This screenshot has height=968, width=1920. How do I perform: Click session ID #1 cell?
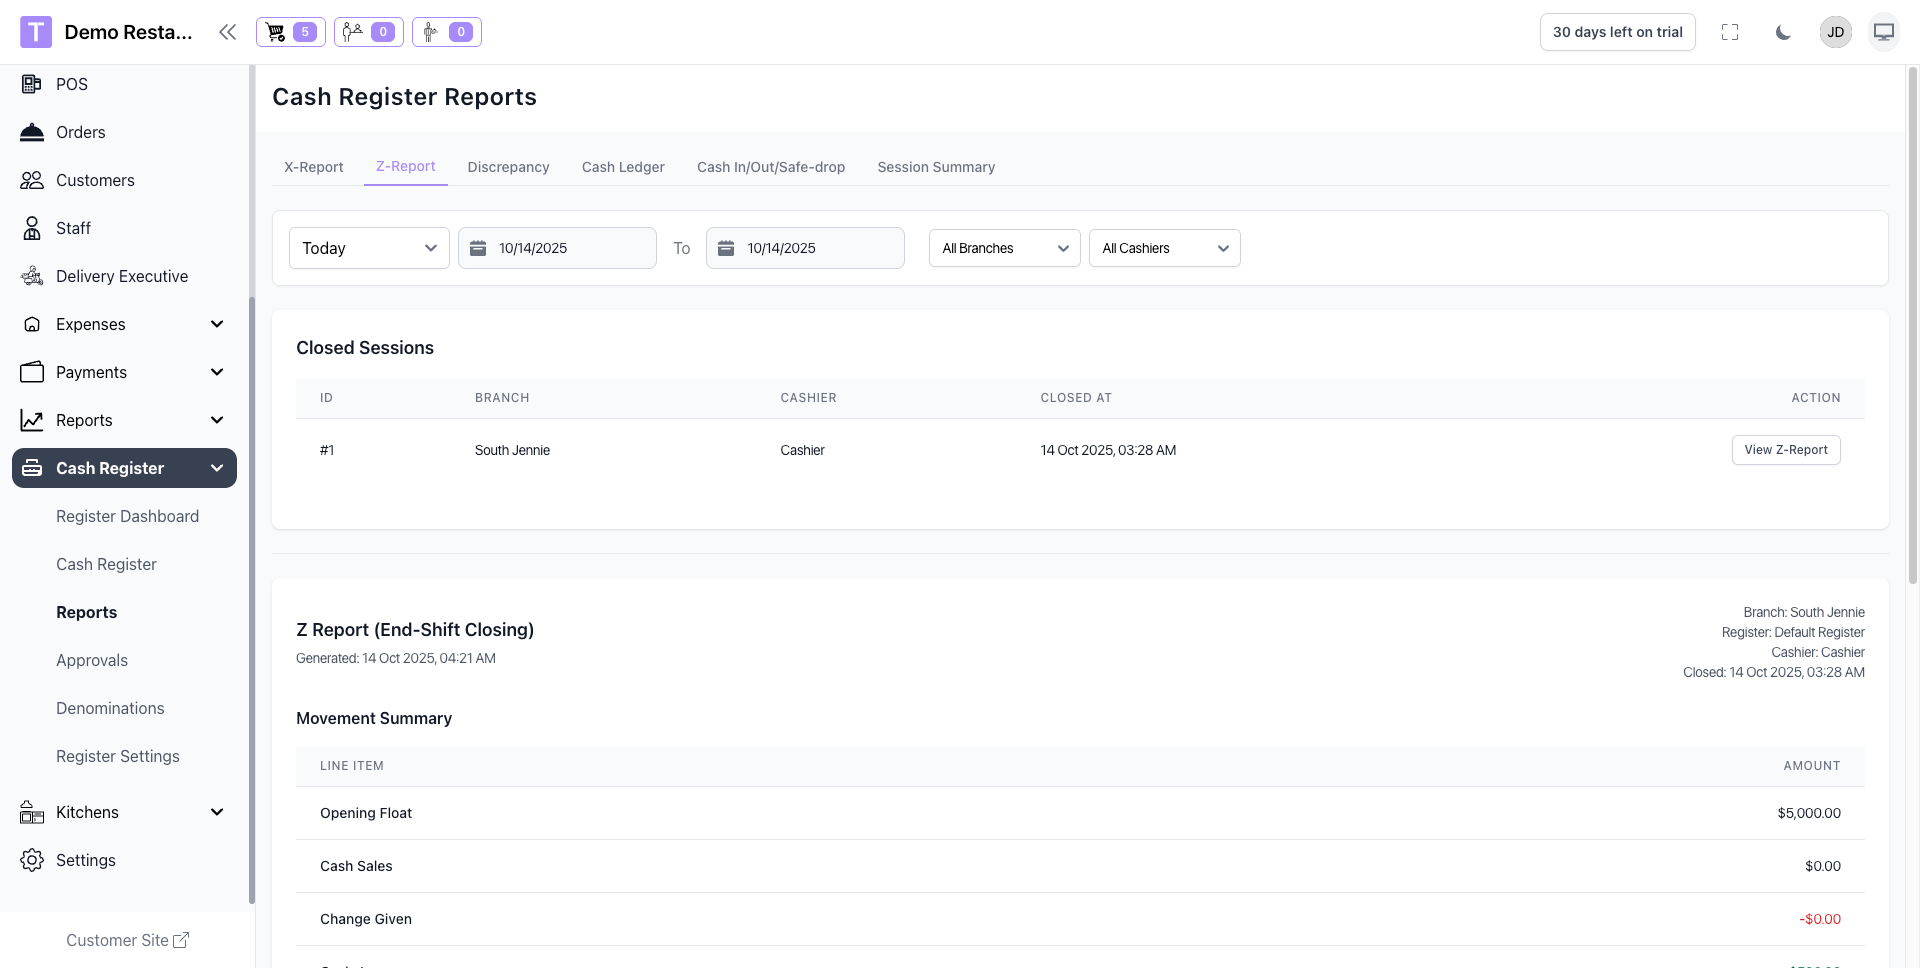tap(327, 450)
